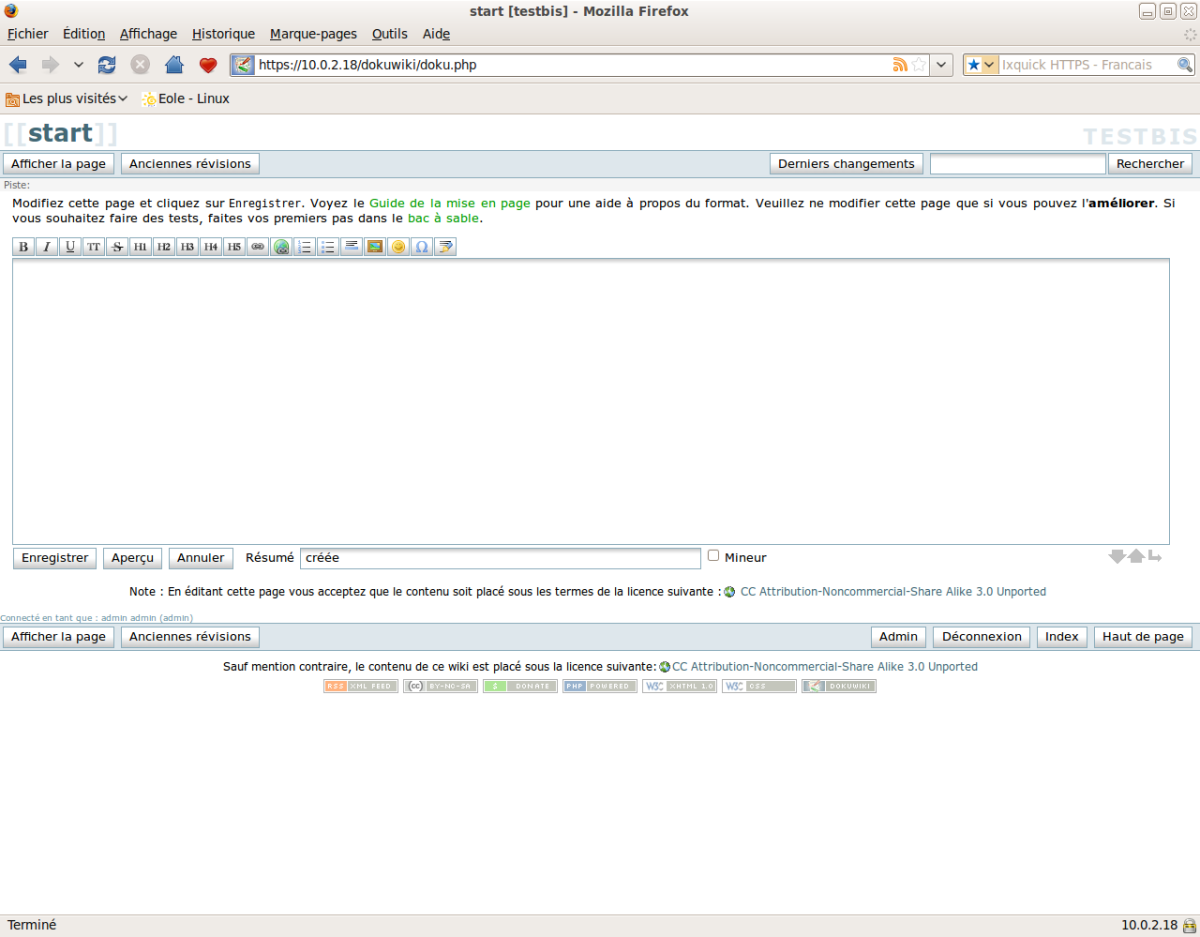
Task: Apply italic formatting in editor toolbar
Action: pyautogui.click(x=46, y=247)
